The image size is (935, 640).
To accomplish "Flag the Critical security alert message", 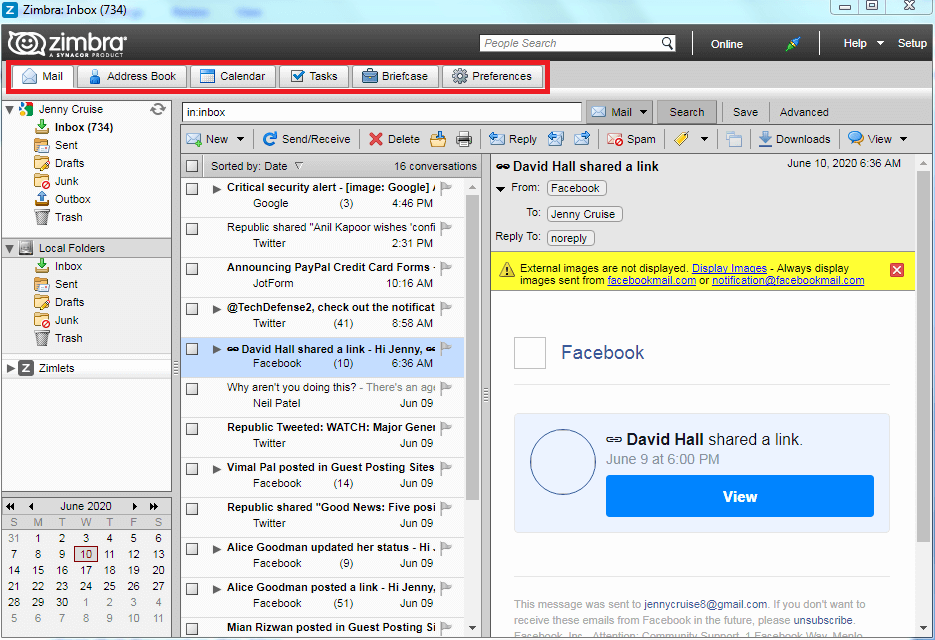I will click(x=445, y=187).
